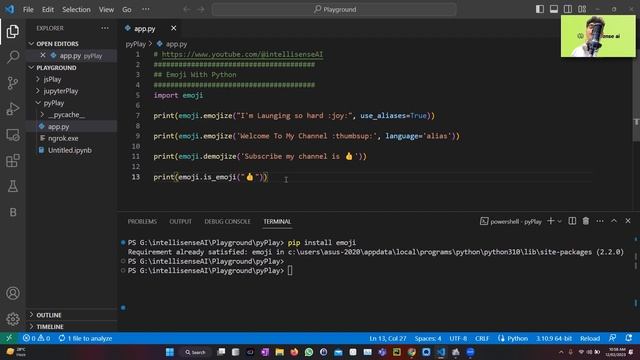640x360 pixels.
Task: Open the youtube.com/@intellisenseAI link in code
Action: 242,54
